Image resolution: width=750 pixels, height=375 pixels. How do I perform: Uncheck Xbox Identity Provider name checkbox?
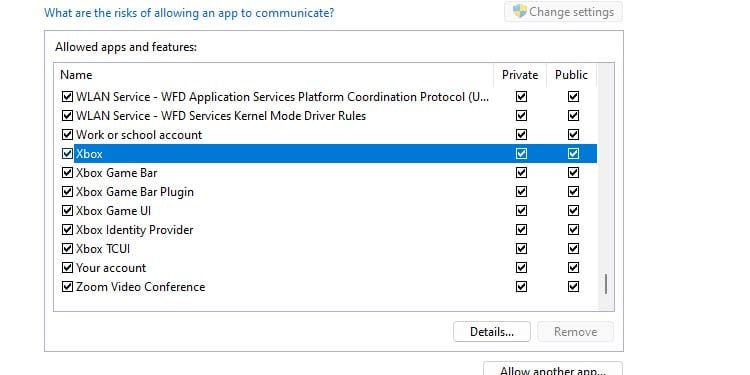click(67, 230)
